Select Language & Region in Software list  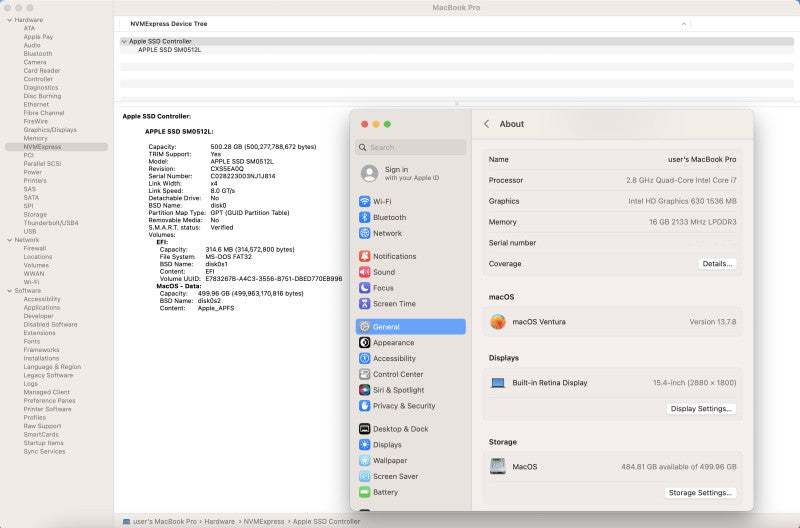[x=52, y=367]
